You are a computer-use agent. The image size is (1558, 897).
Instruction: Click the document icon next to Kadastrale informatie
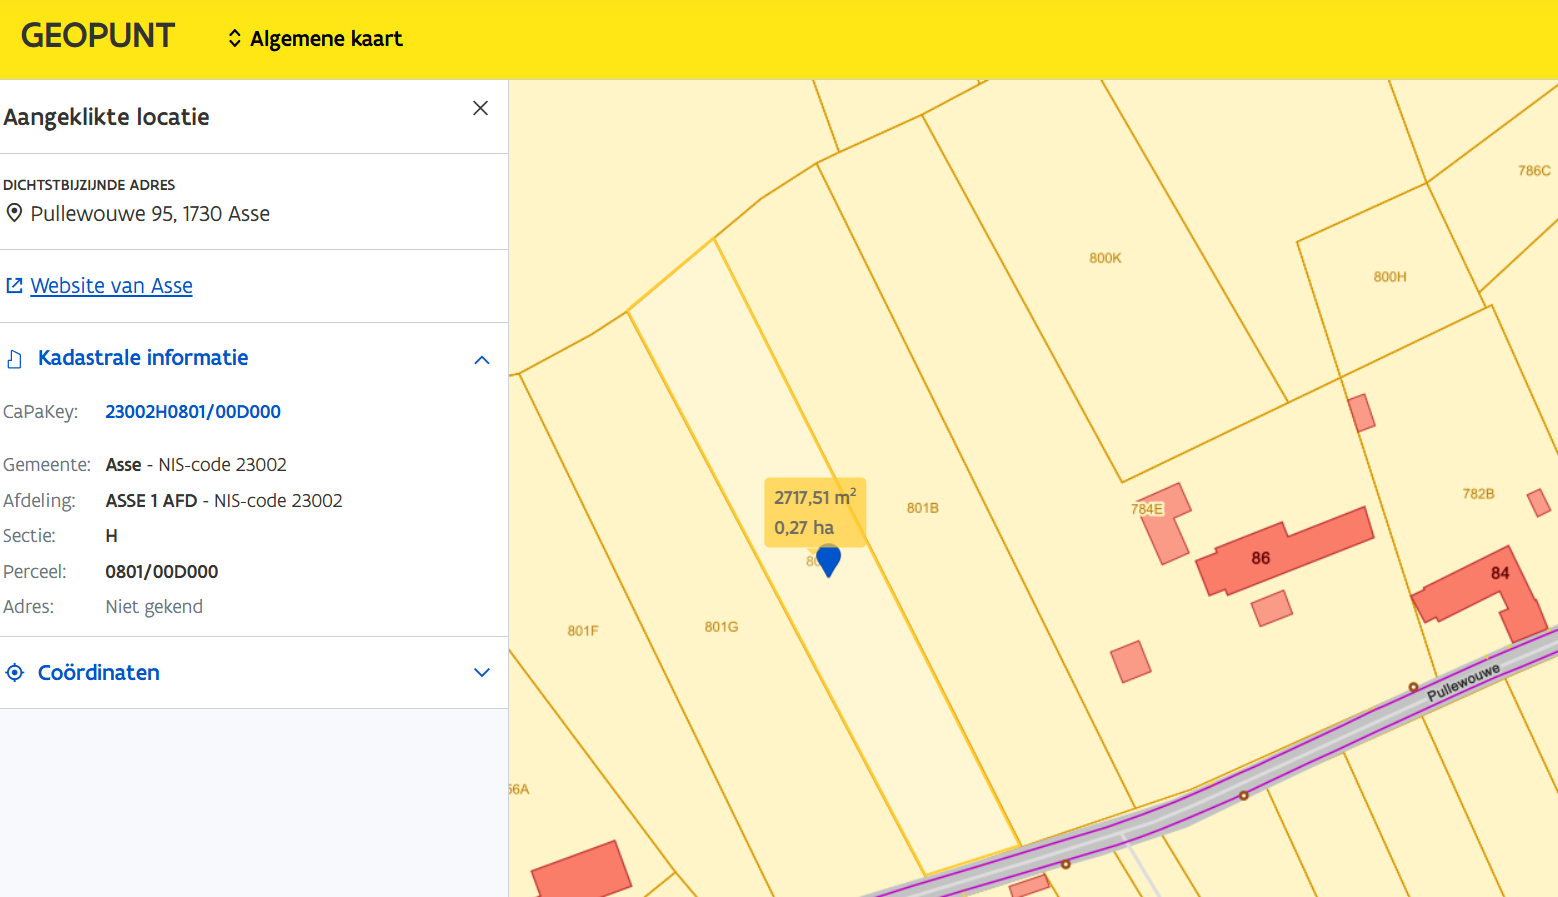pos(15,359)
